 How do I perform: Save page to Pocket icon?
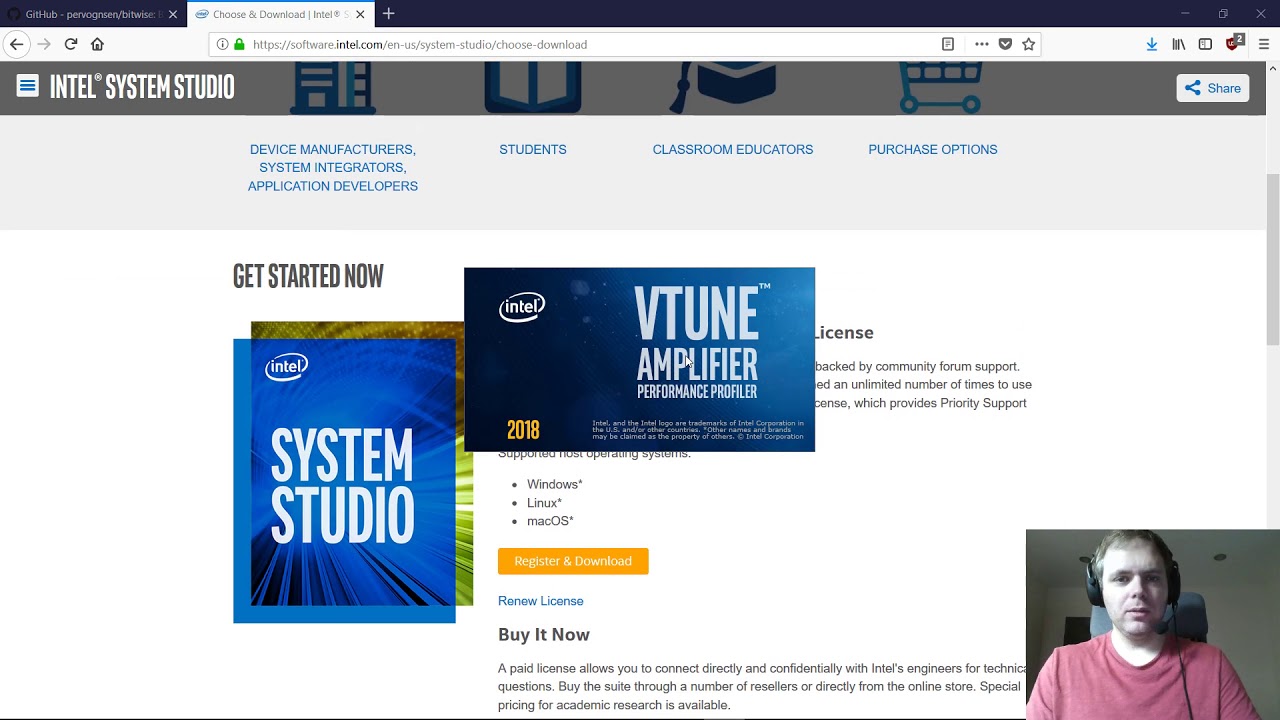tap(1005, 44)
